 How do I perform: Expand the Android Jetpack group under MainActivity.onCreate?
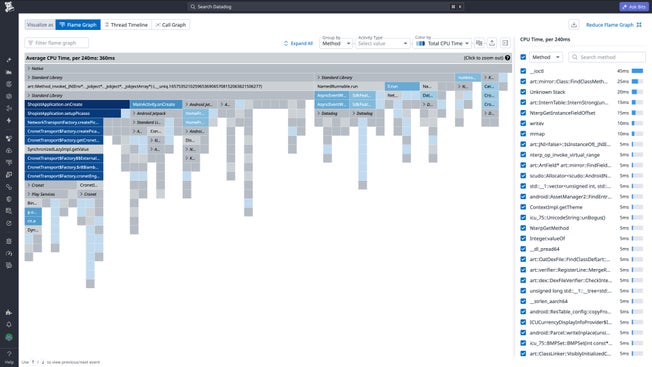134,113
